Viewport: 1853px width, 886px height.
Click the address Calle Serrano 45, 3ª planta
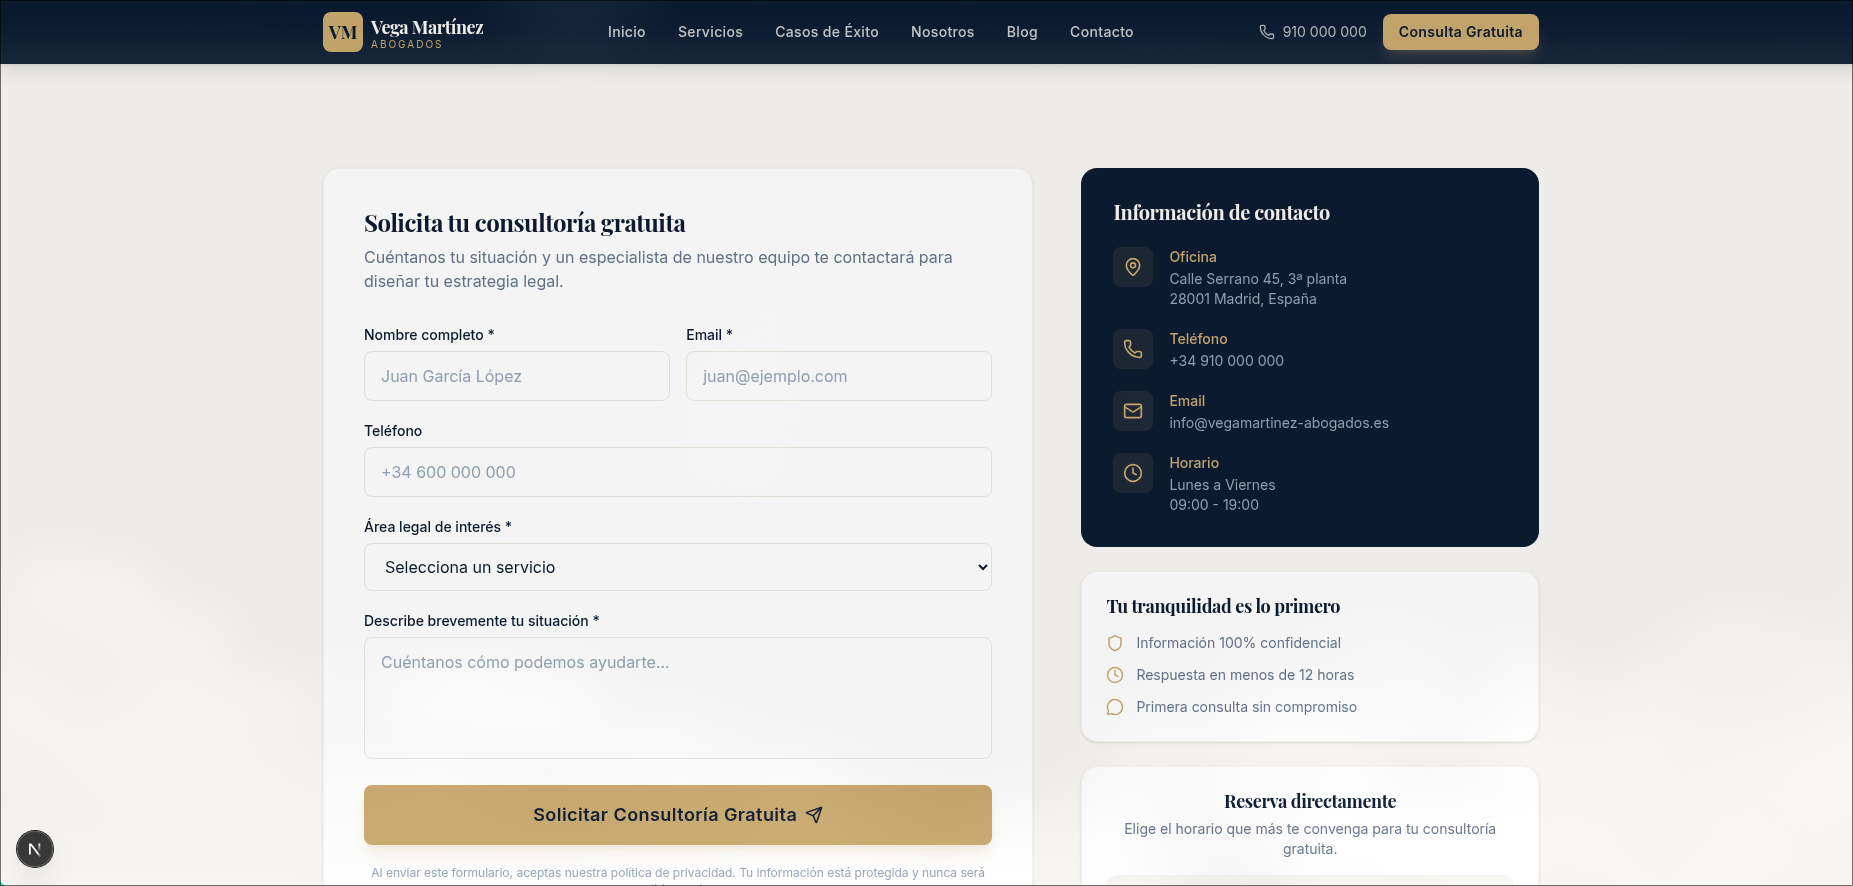tap(1258, 279)
